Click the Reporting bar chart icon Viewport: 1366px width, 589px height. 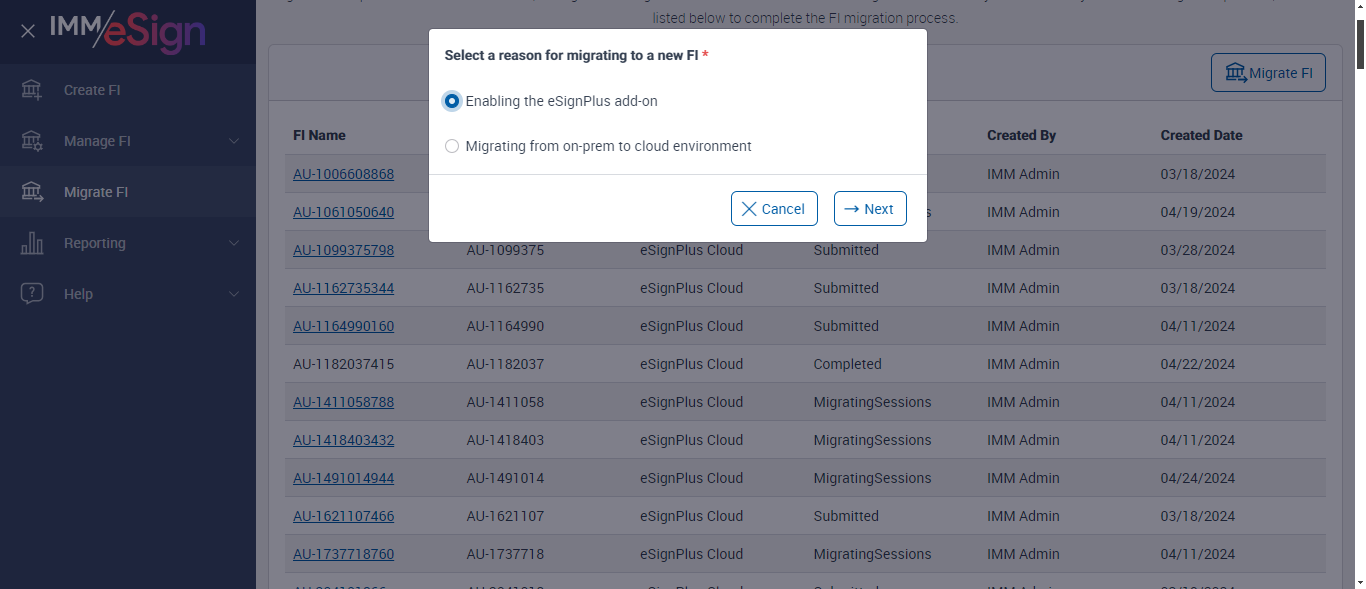(32, 243)
